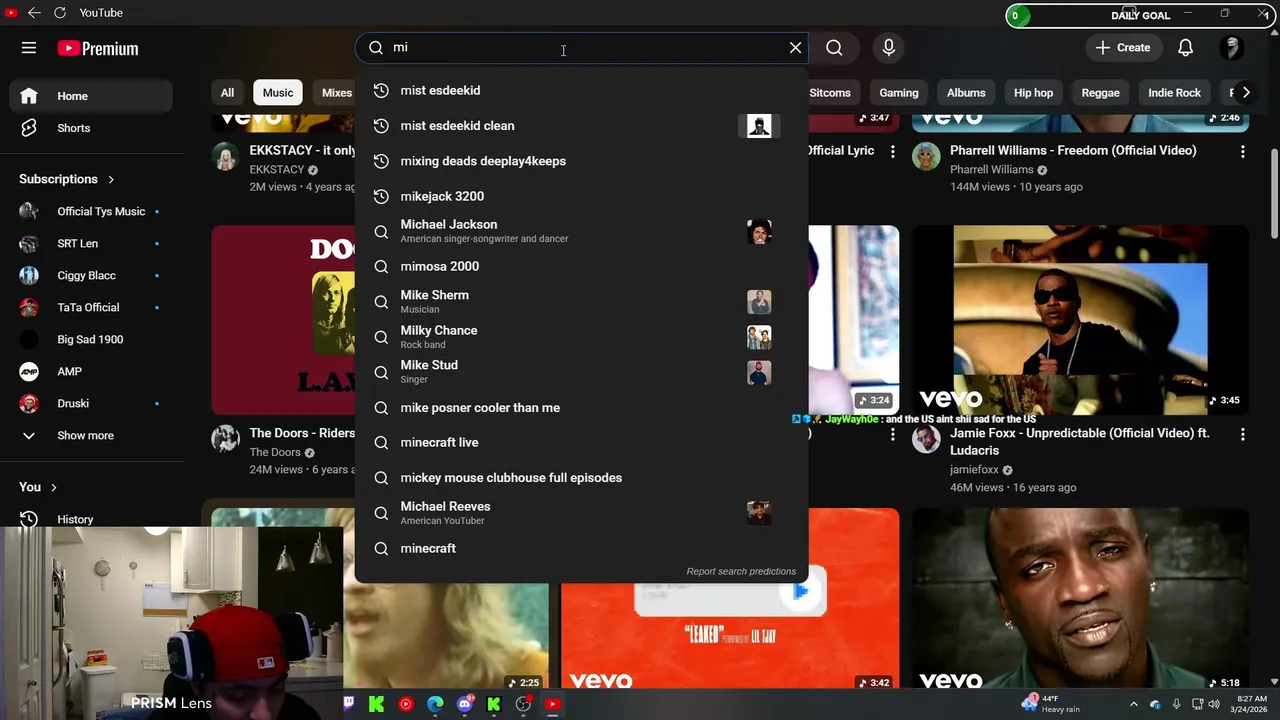Open the Create menu

(1123, 48)
